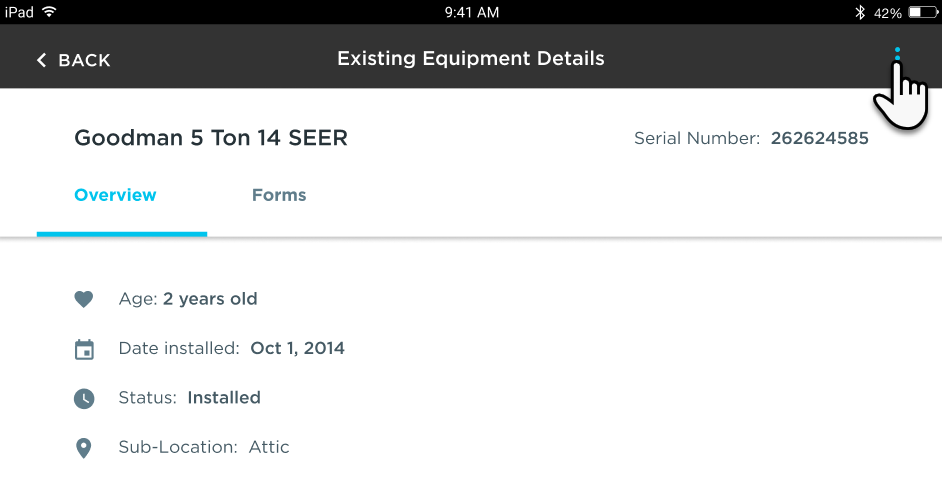Viewport: 942px width, 477px height.
Task: Open the three-dot more options menu
Action: point(897,58)
